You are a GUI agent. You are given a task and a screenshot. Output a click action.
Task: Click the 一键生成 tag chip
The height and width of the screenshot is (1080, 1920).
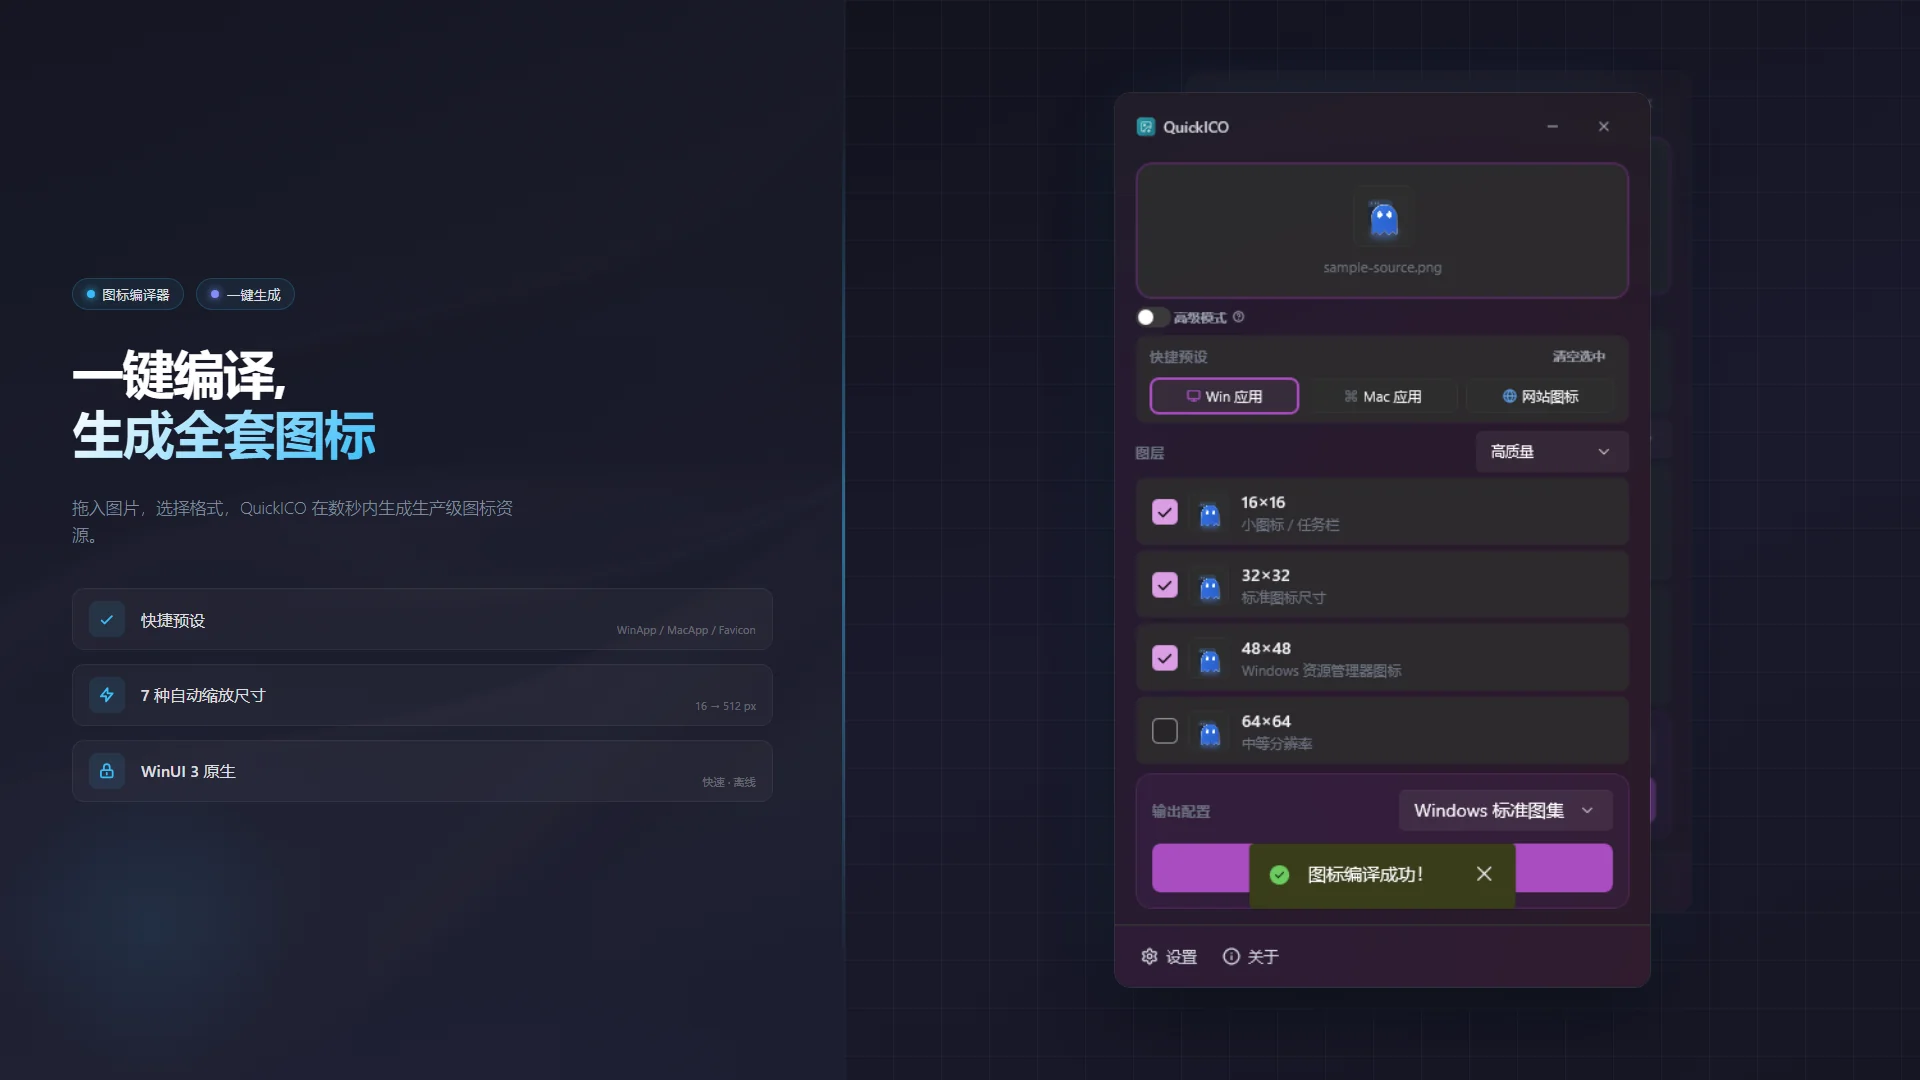click(245, 294)
